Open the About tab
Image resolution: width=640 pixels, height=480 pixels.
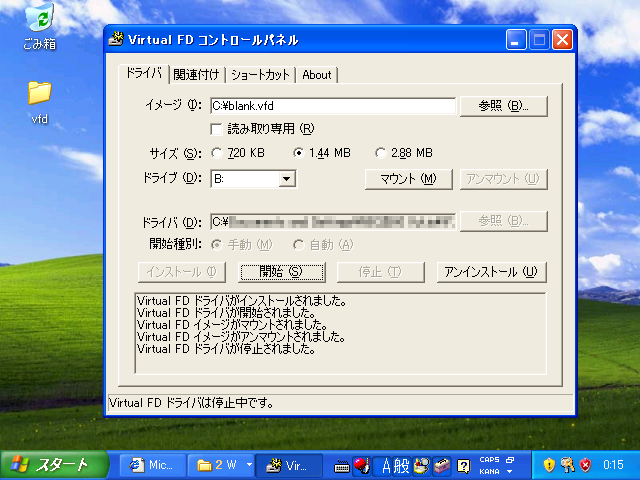(317, 75)
